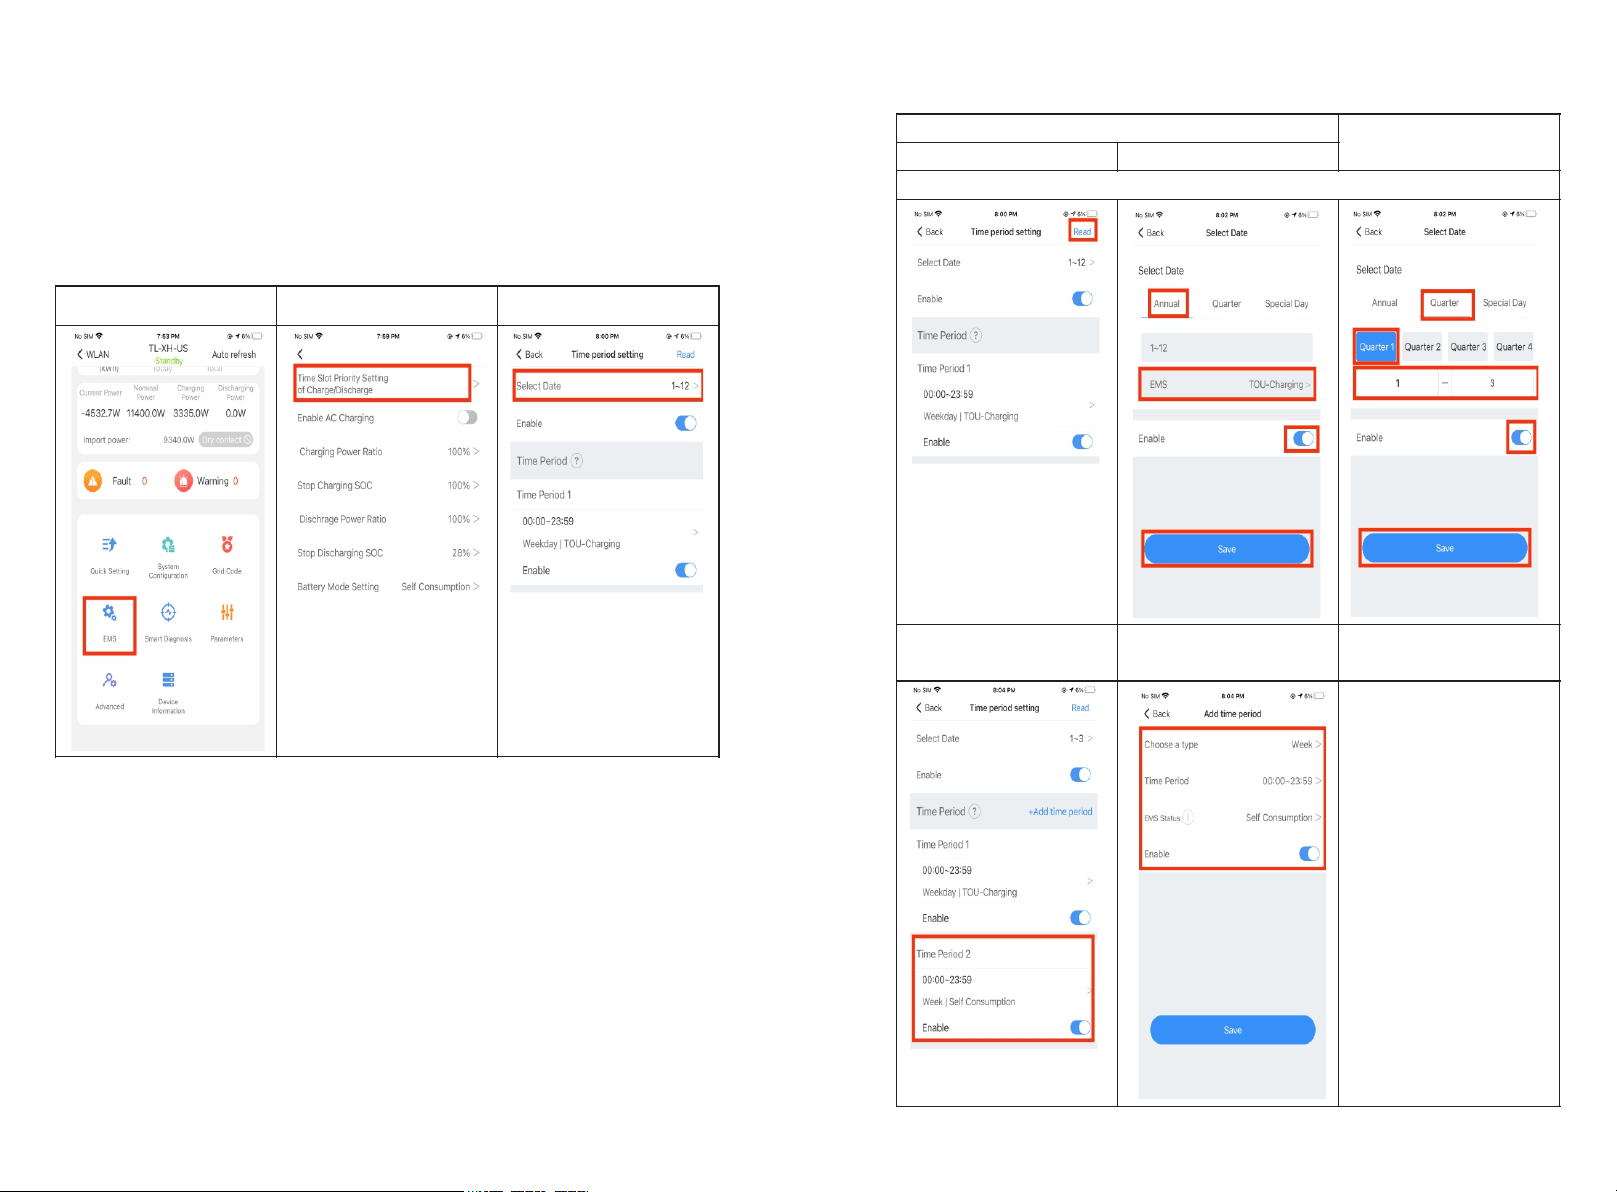The width and height of the screenshot is (1617, 1192).
Task: Open the Quick Setting icon
Action: tap(109, 545)
